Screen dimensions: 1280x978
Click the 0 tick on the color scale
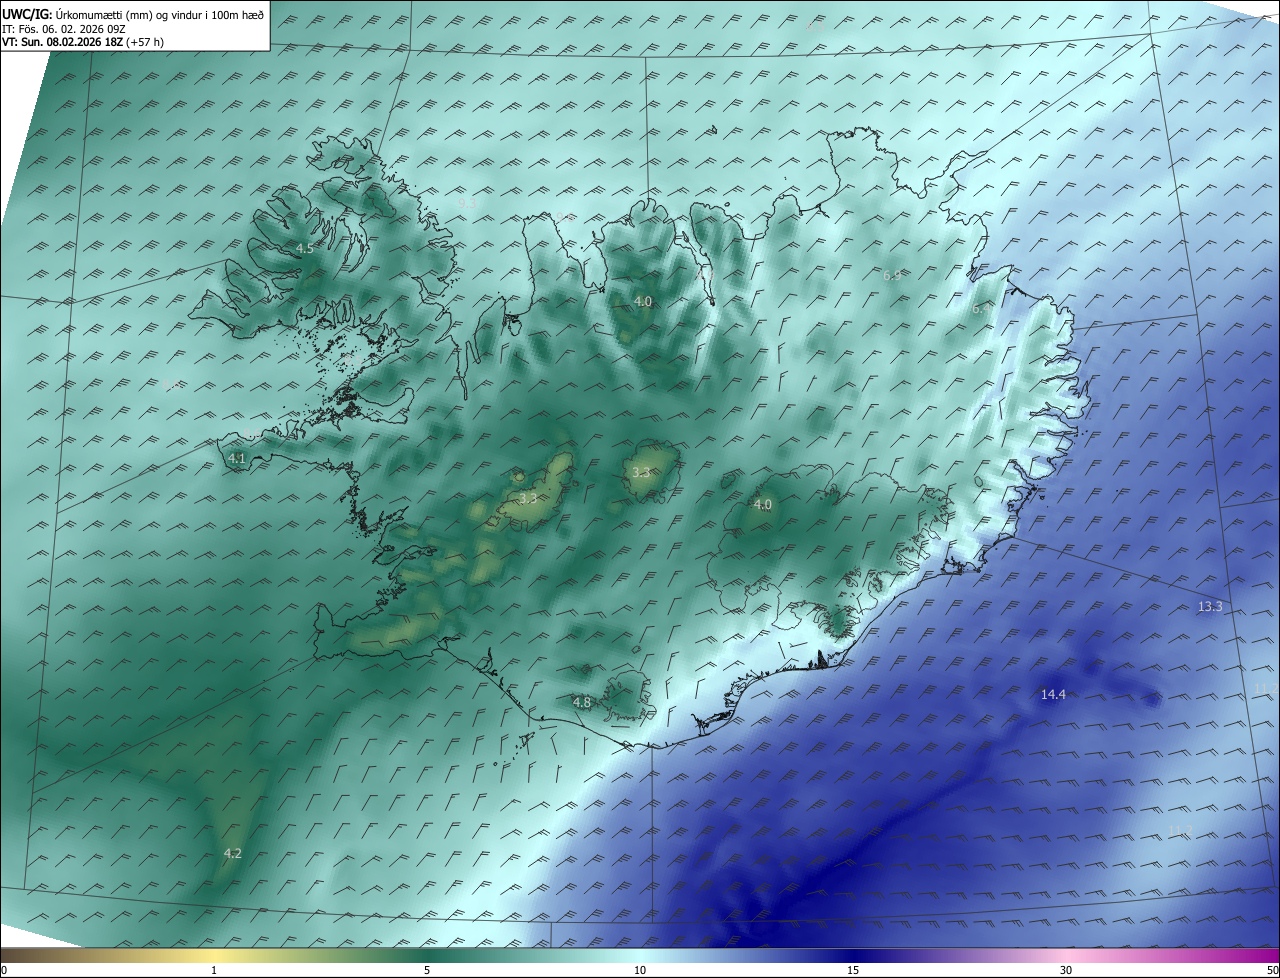point(4,970)
